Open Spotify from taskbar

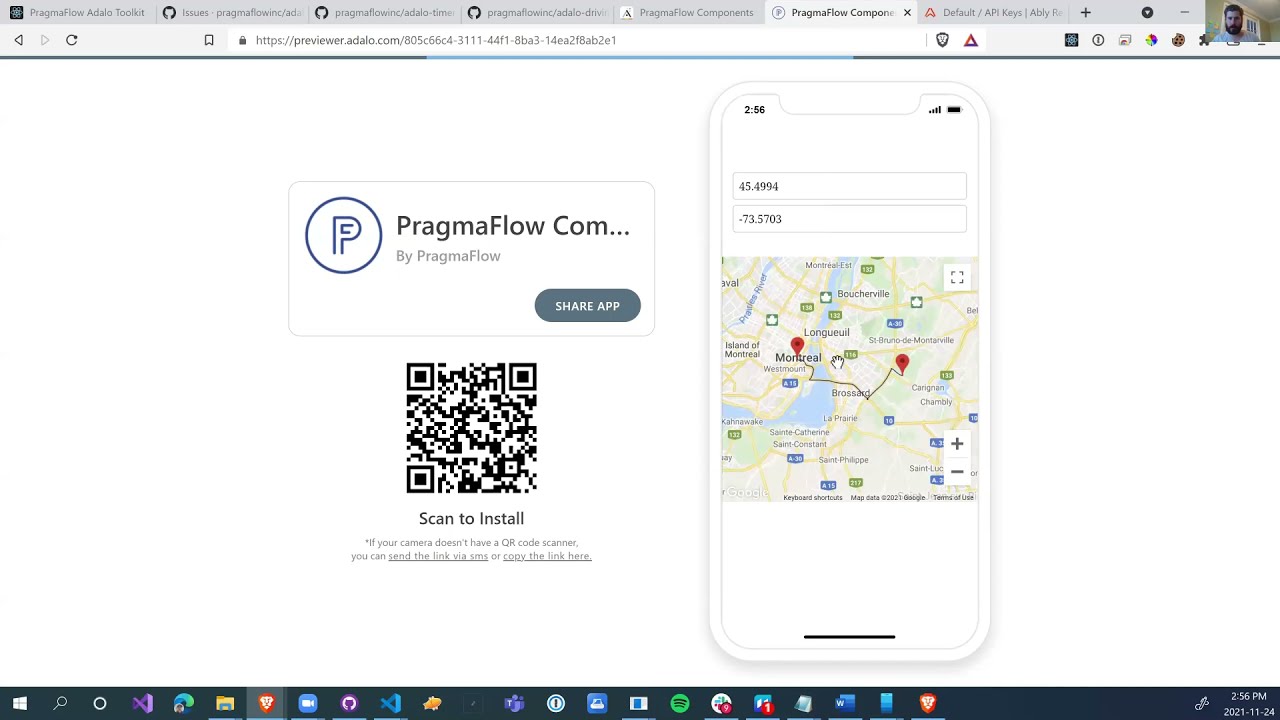click(680, 703)
